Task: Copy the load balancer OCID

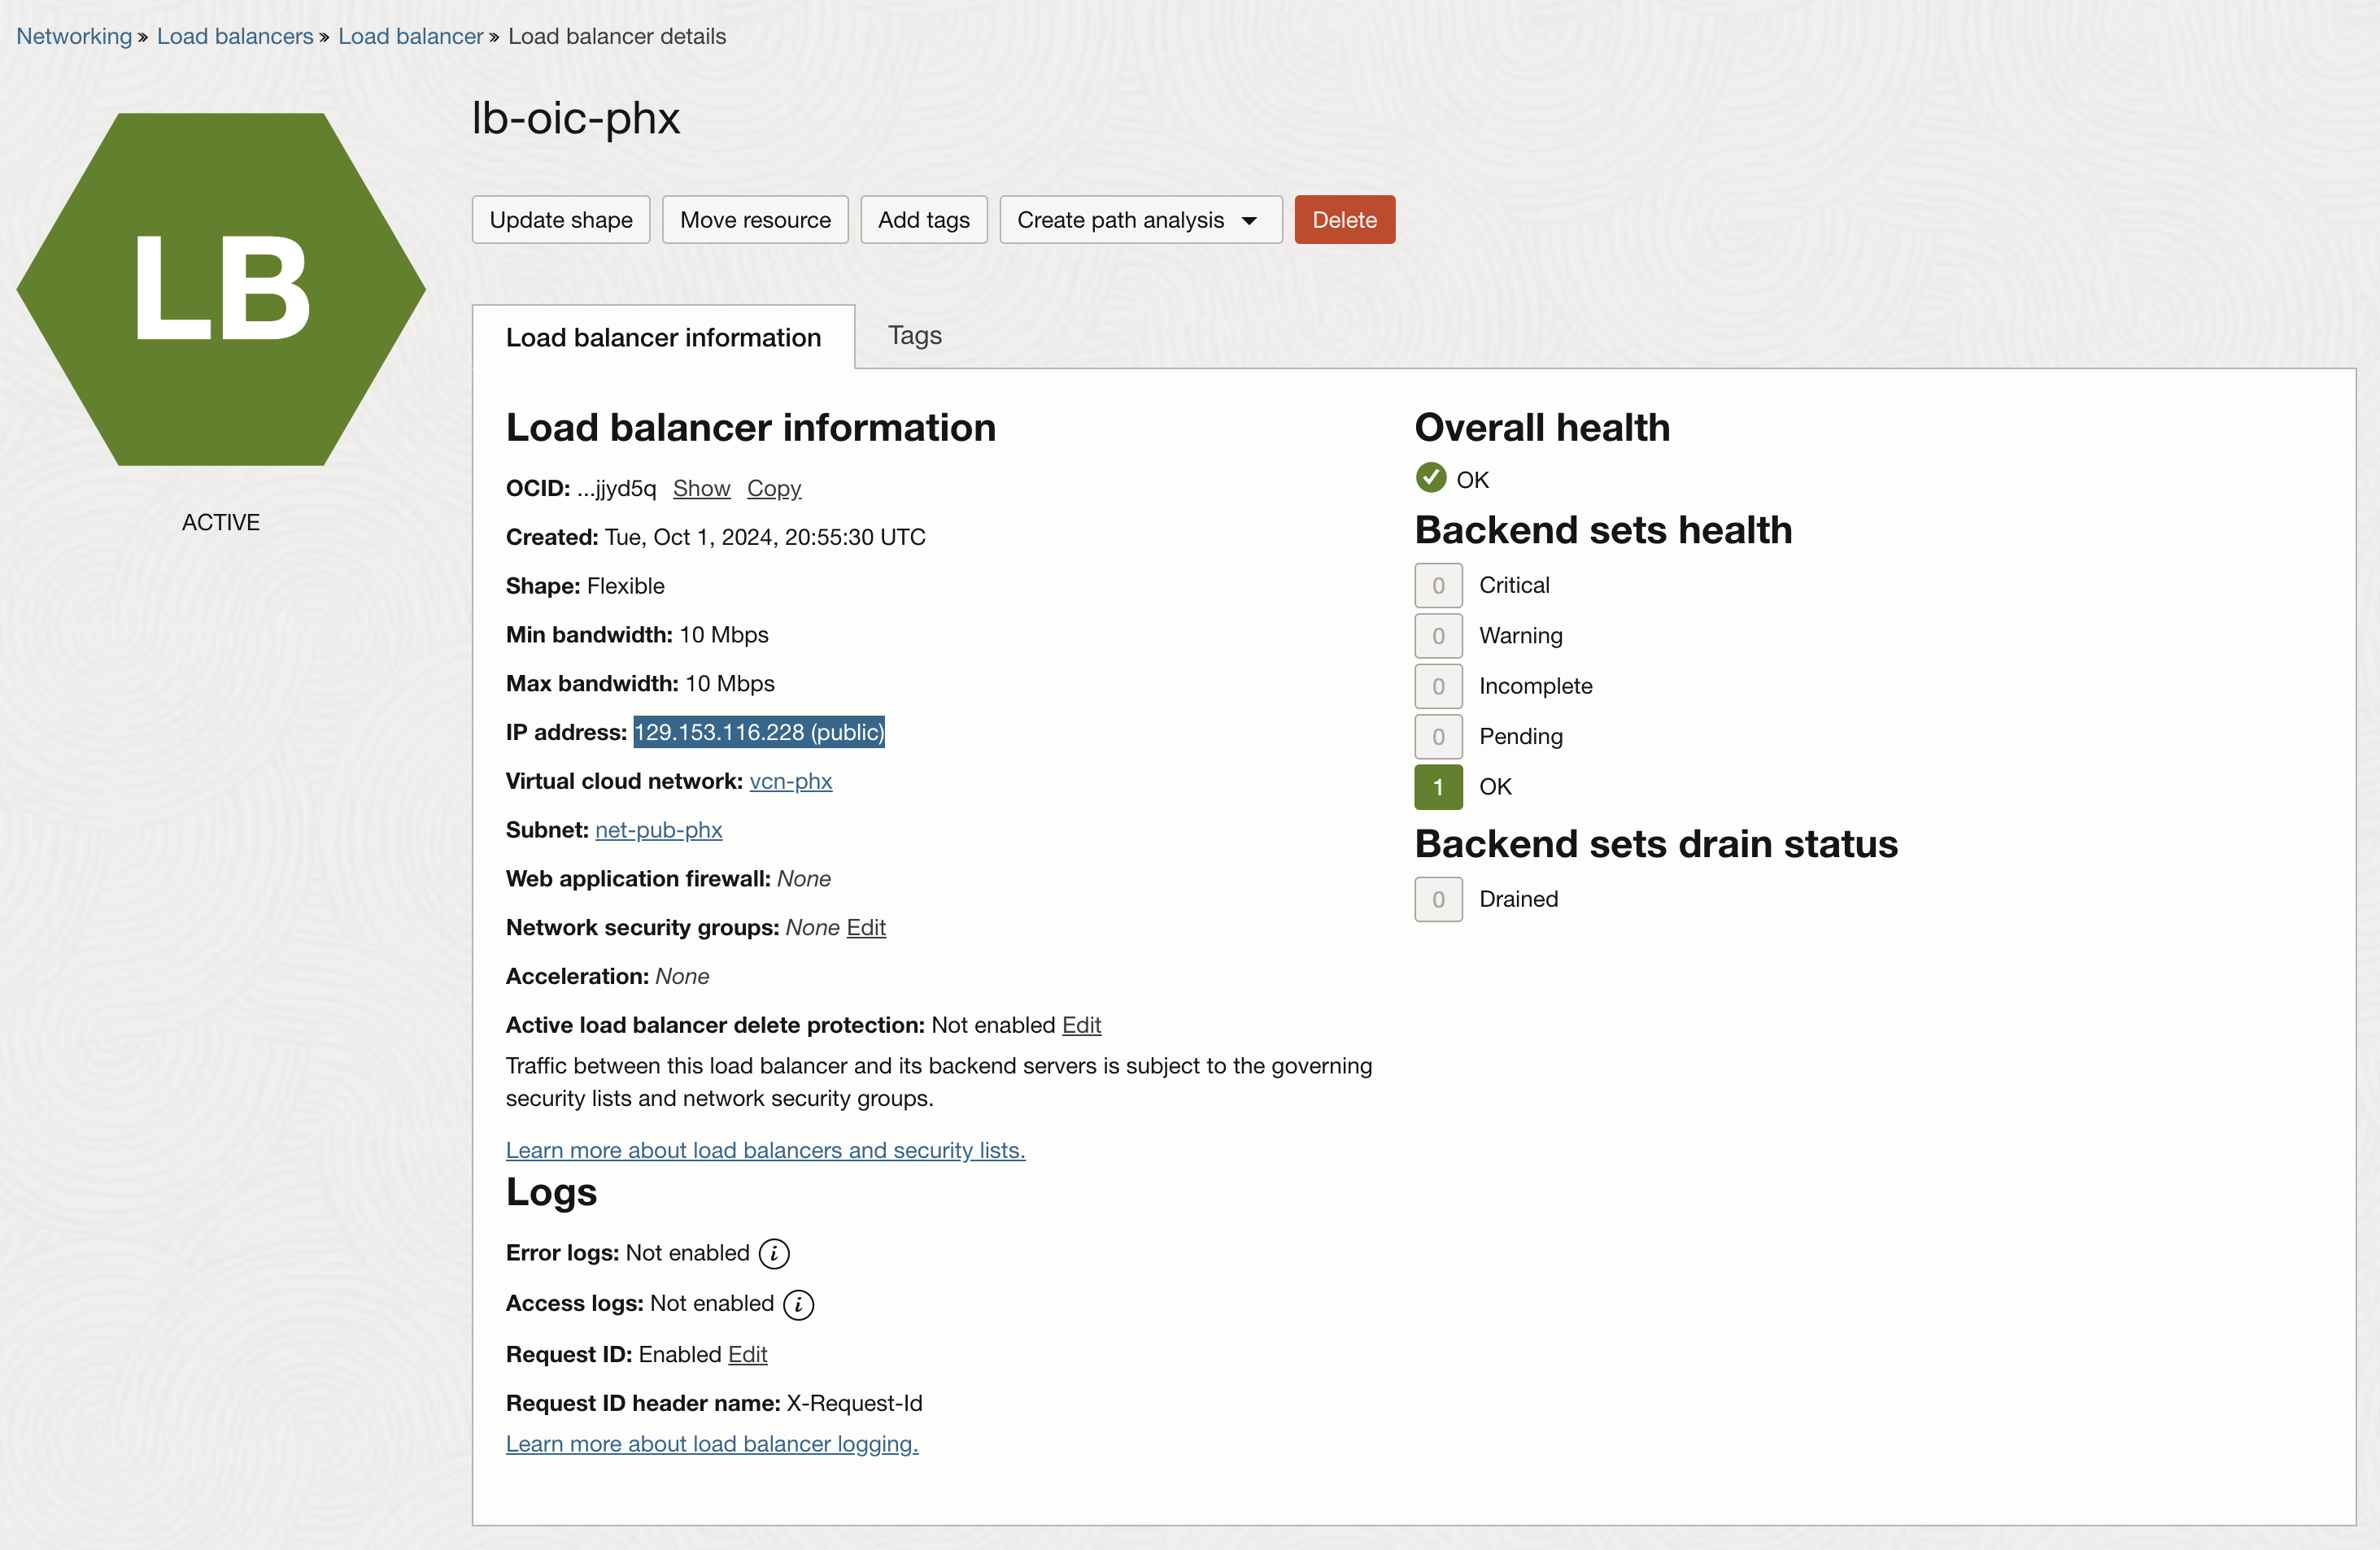Action: tap(773, 488)
